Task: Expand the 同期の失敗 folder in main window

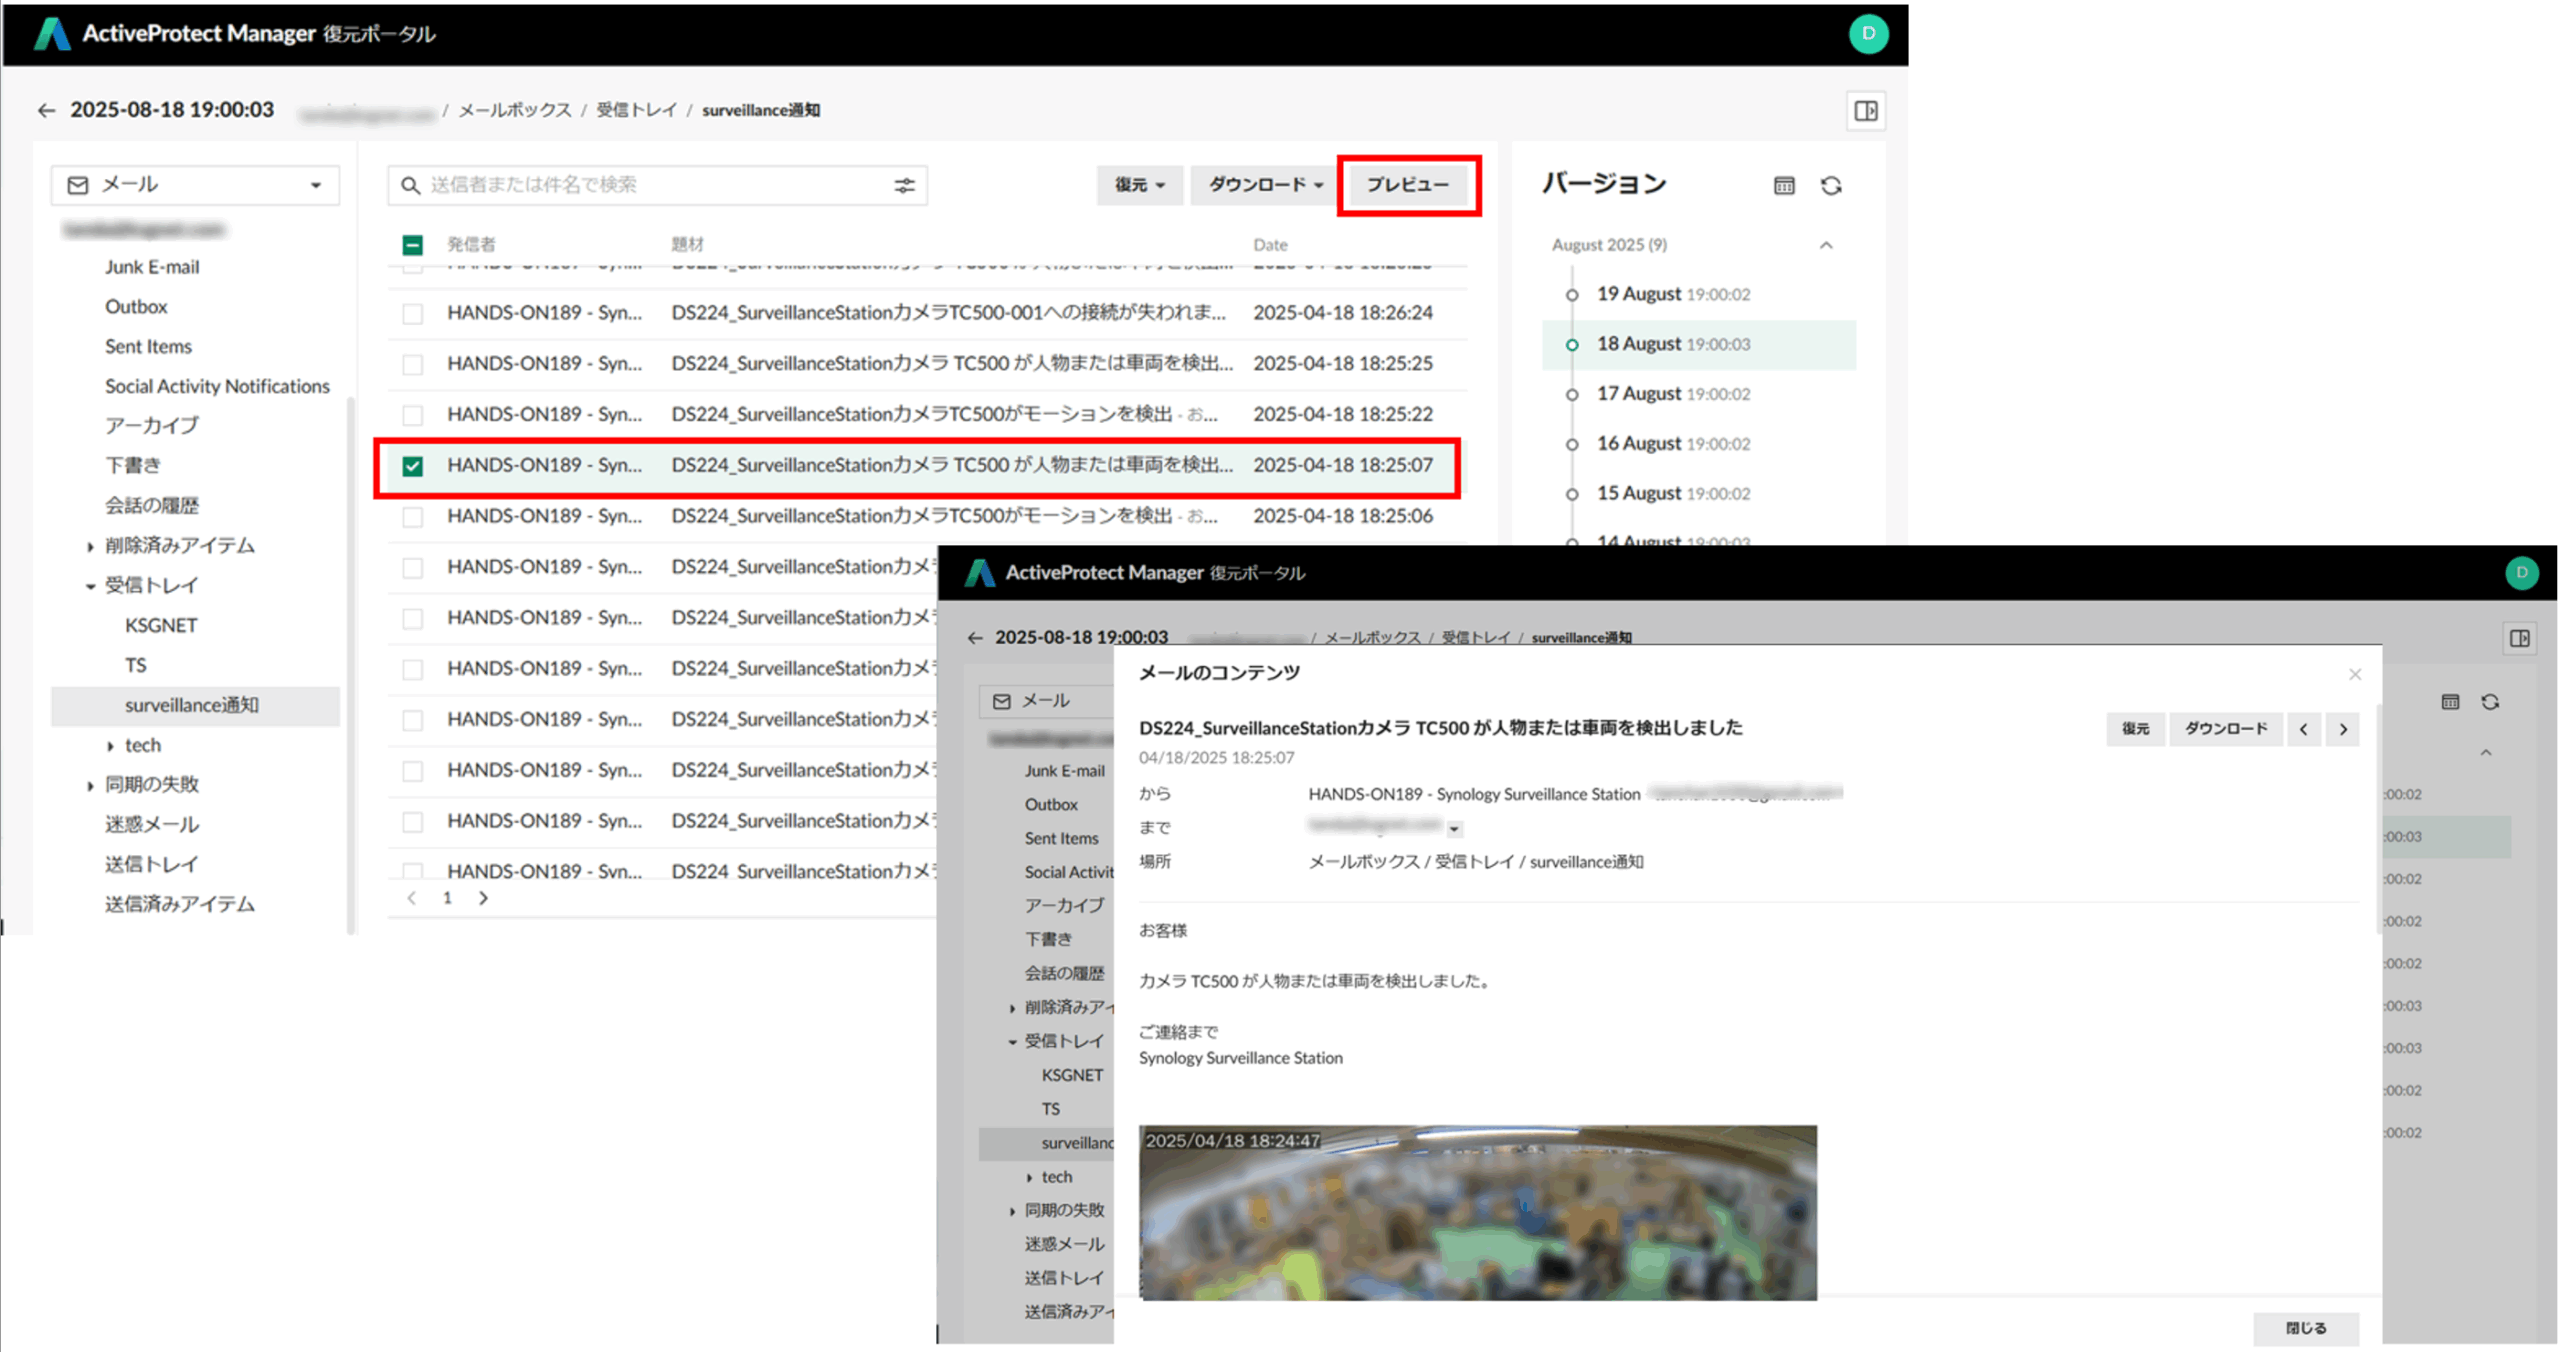Action: click(x=90, y=785)
